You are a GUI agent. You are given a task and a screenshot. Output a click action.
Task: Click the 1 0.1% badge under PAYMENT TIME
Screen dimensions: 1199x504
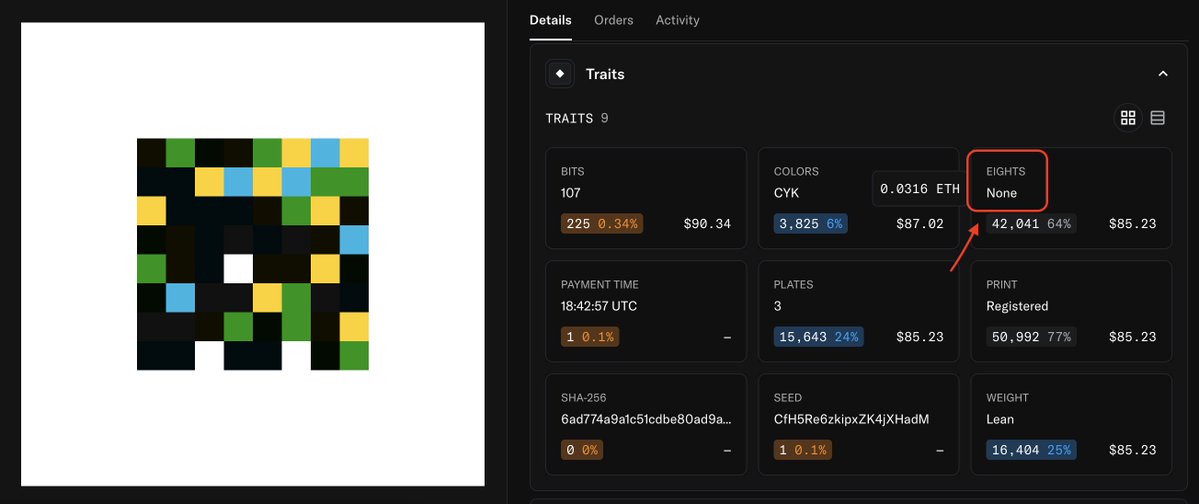(x=590, y=337)
